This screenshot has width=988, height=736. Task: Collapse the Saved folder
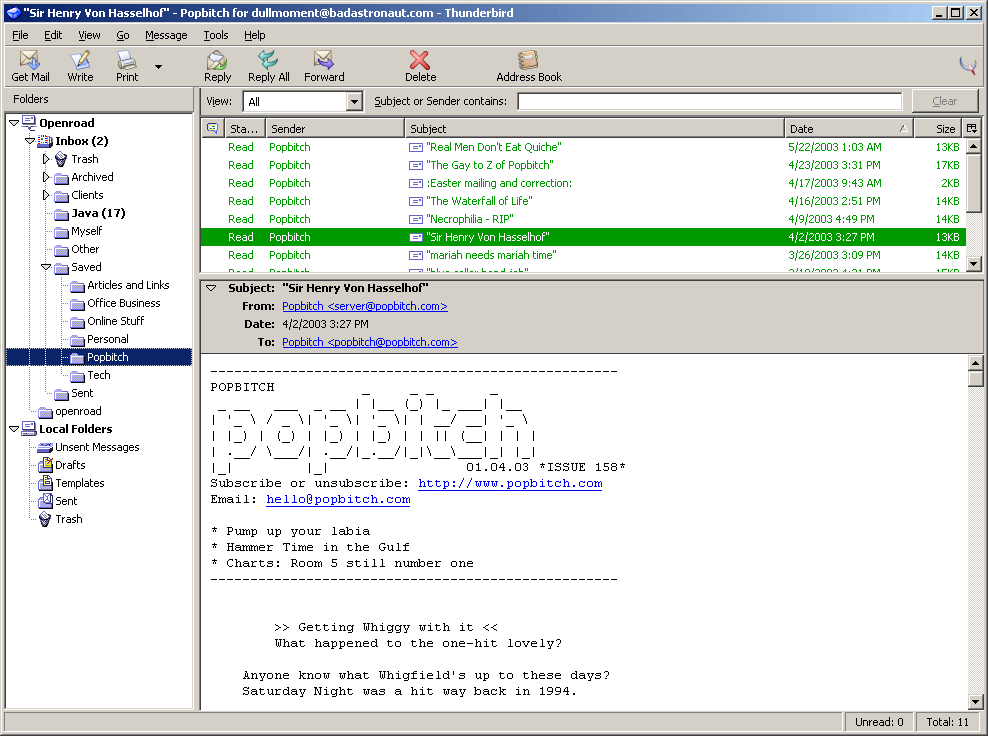[x=46, y=267]
